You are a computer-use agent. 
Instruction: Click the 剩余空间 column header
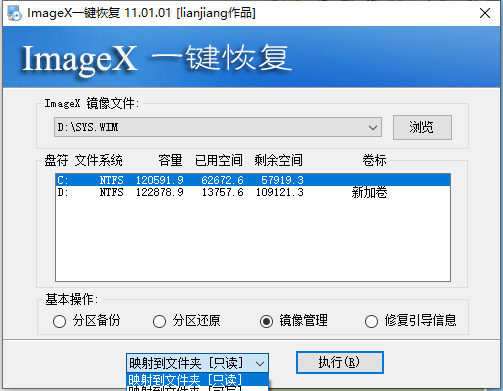(x=279, y=160)
